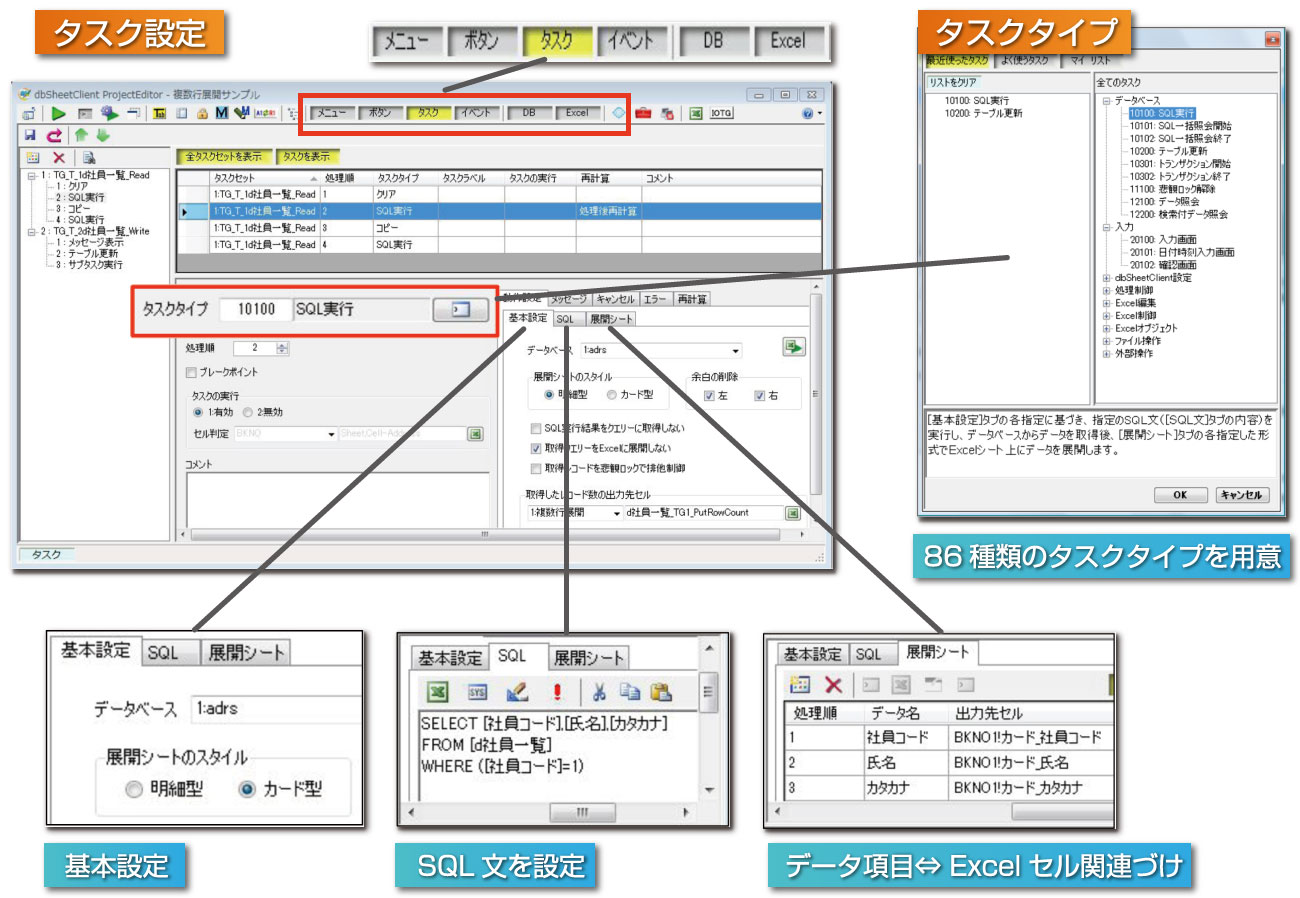This screenshot has width=1300, height=898.
Task: Click the Excel icon beside セル判定 address field
Action: pyautogui.click(x=475, y=434)
